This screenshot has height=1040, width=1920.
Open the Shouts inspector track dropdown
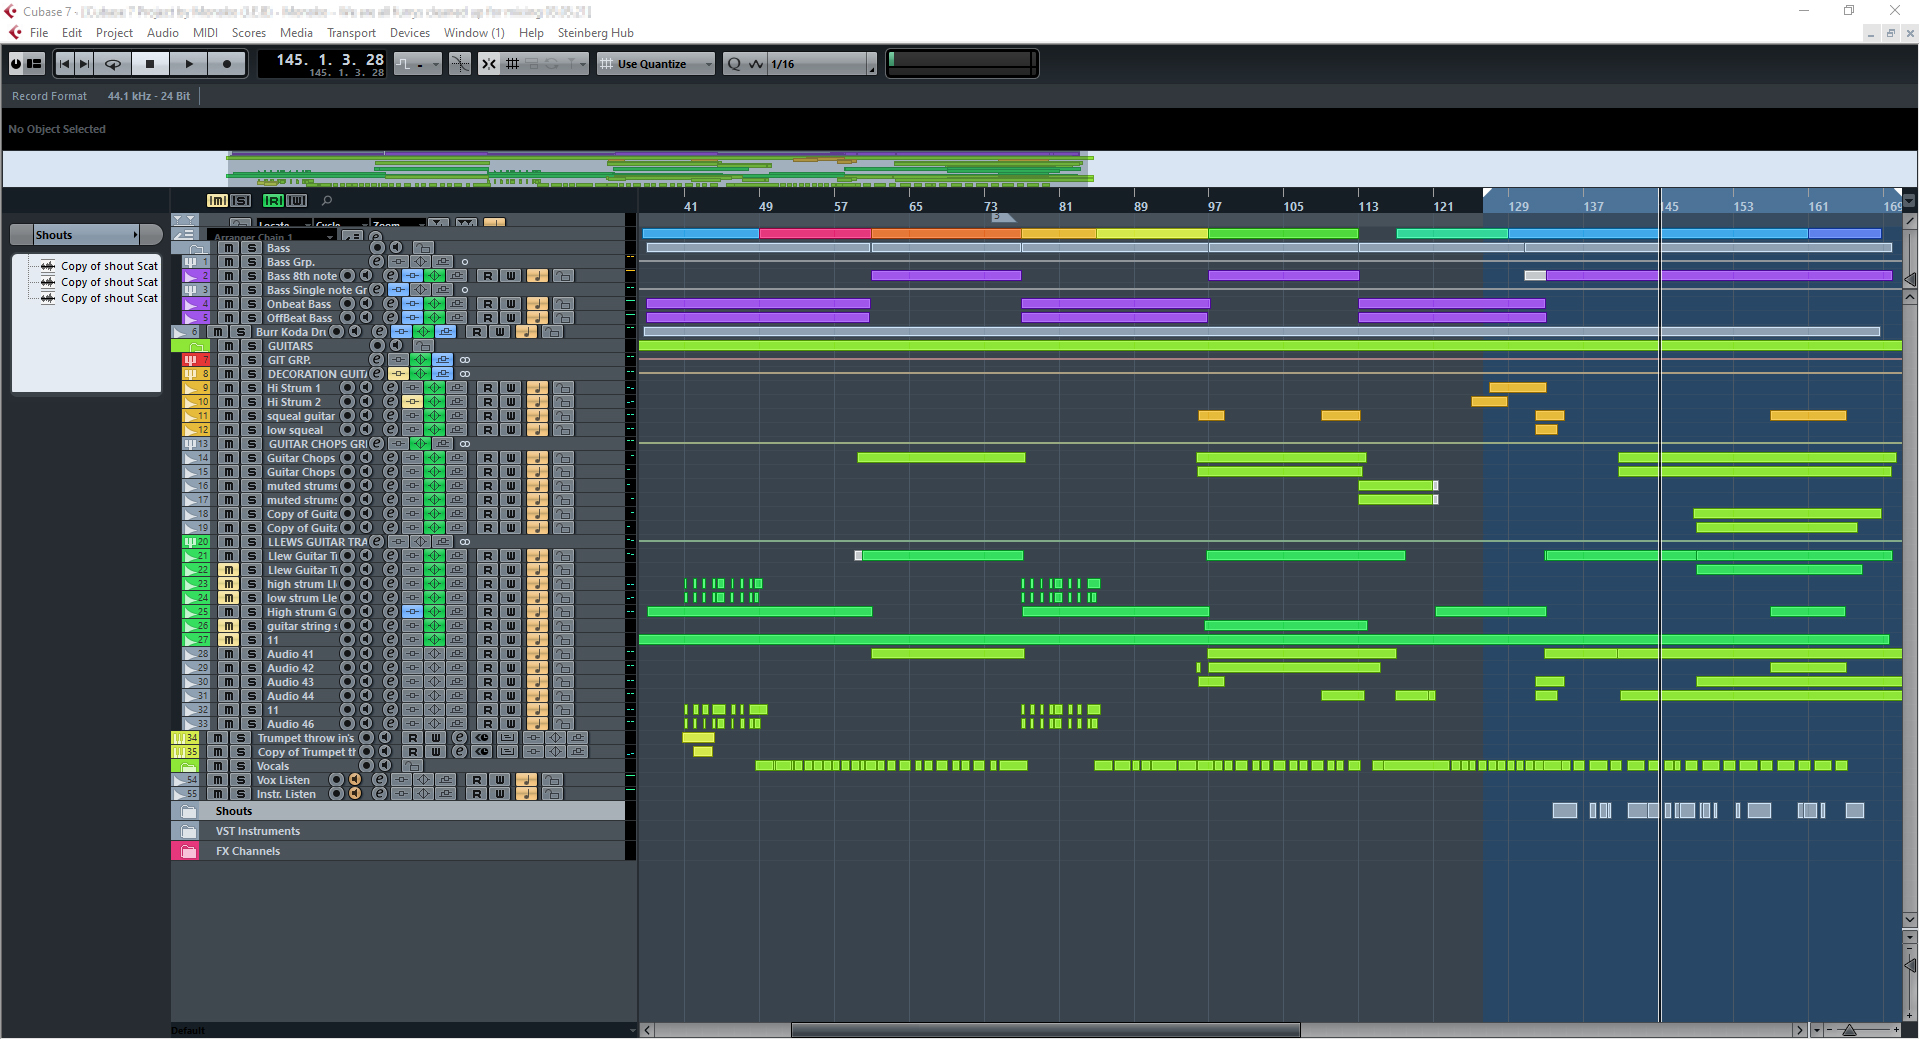[86, 235]
